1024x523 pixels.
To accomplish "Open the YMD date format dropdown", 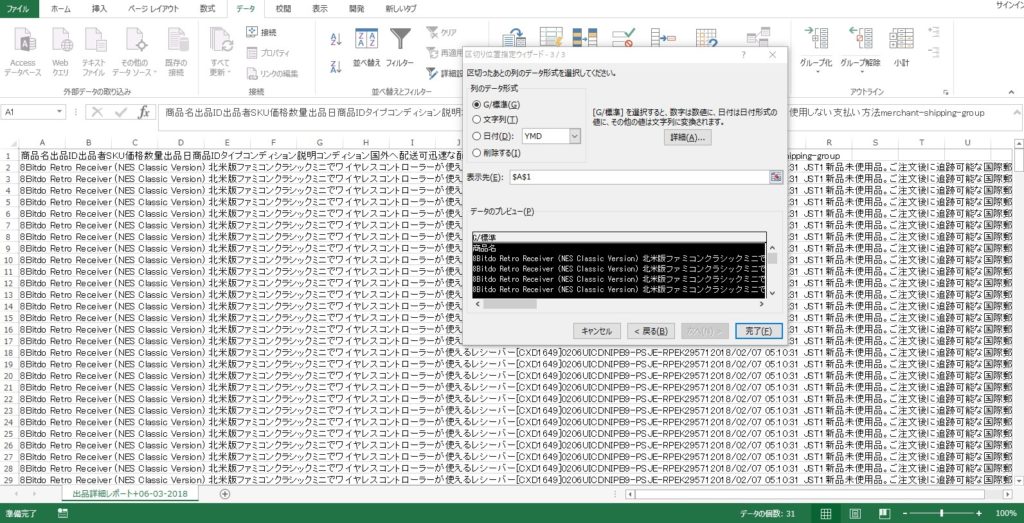I will click(575, 136).
